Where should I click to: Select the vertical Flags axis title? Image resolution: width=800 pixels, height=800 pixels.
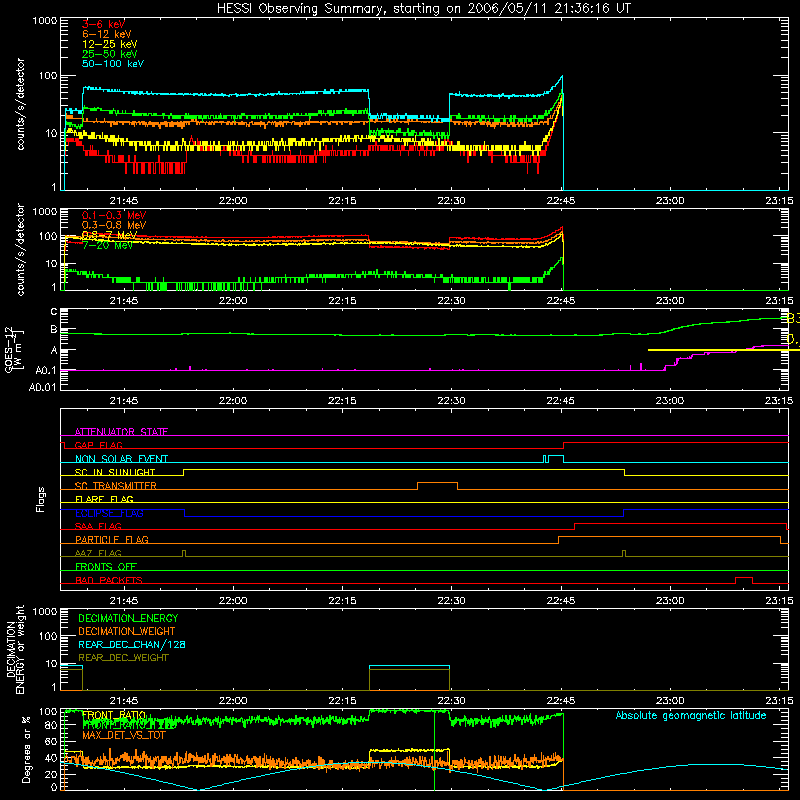click(x=41, y=499)
